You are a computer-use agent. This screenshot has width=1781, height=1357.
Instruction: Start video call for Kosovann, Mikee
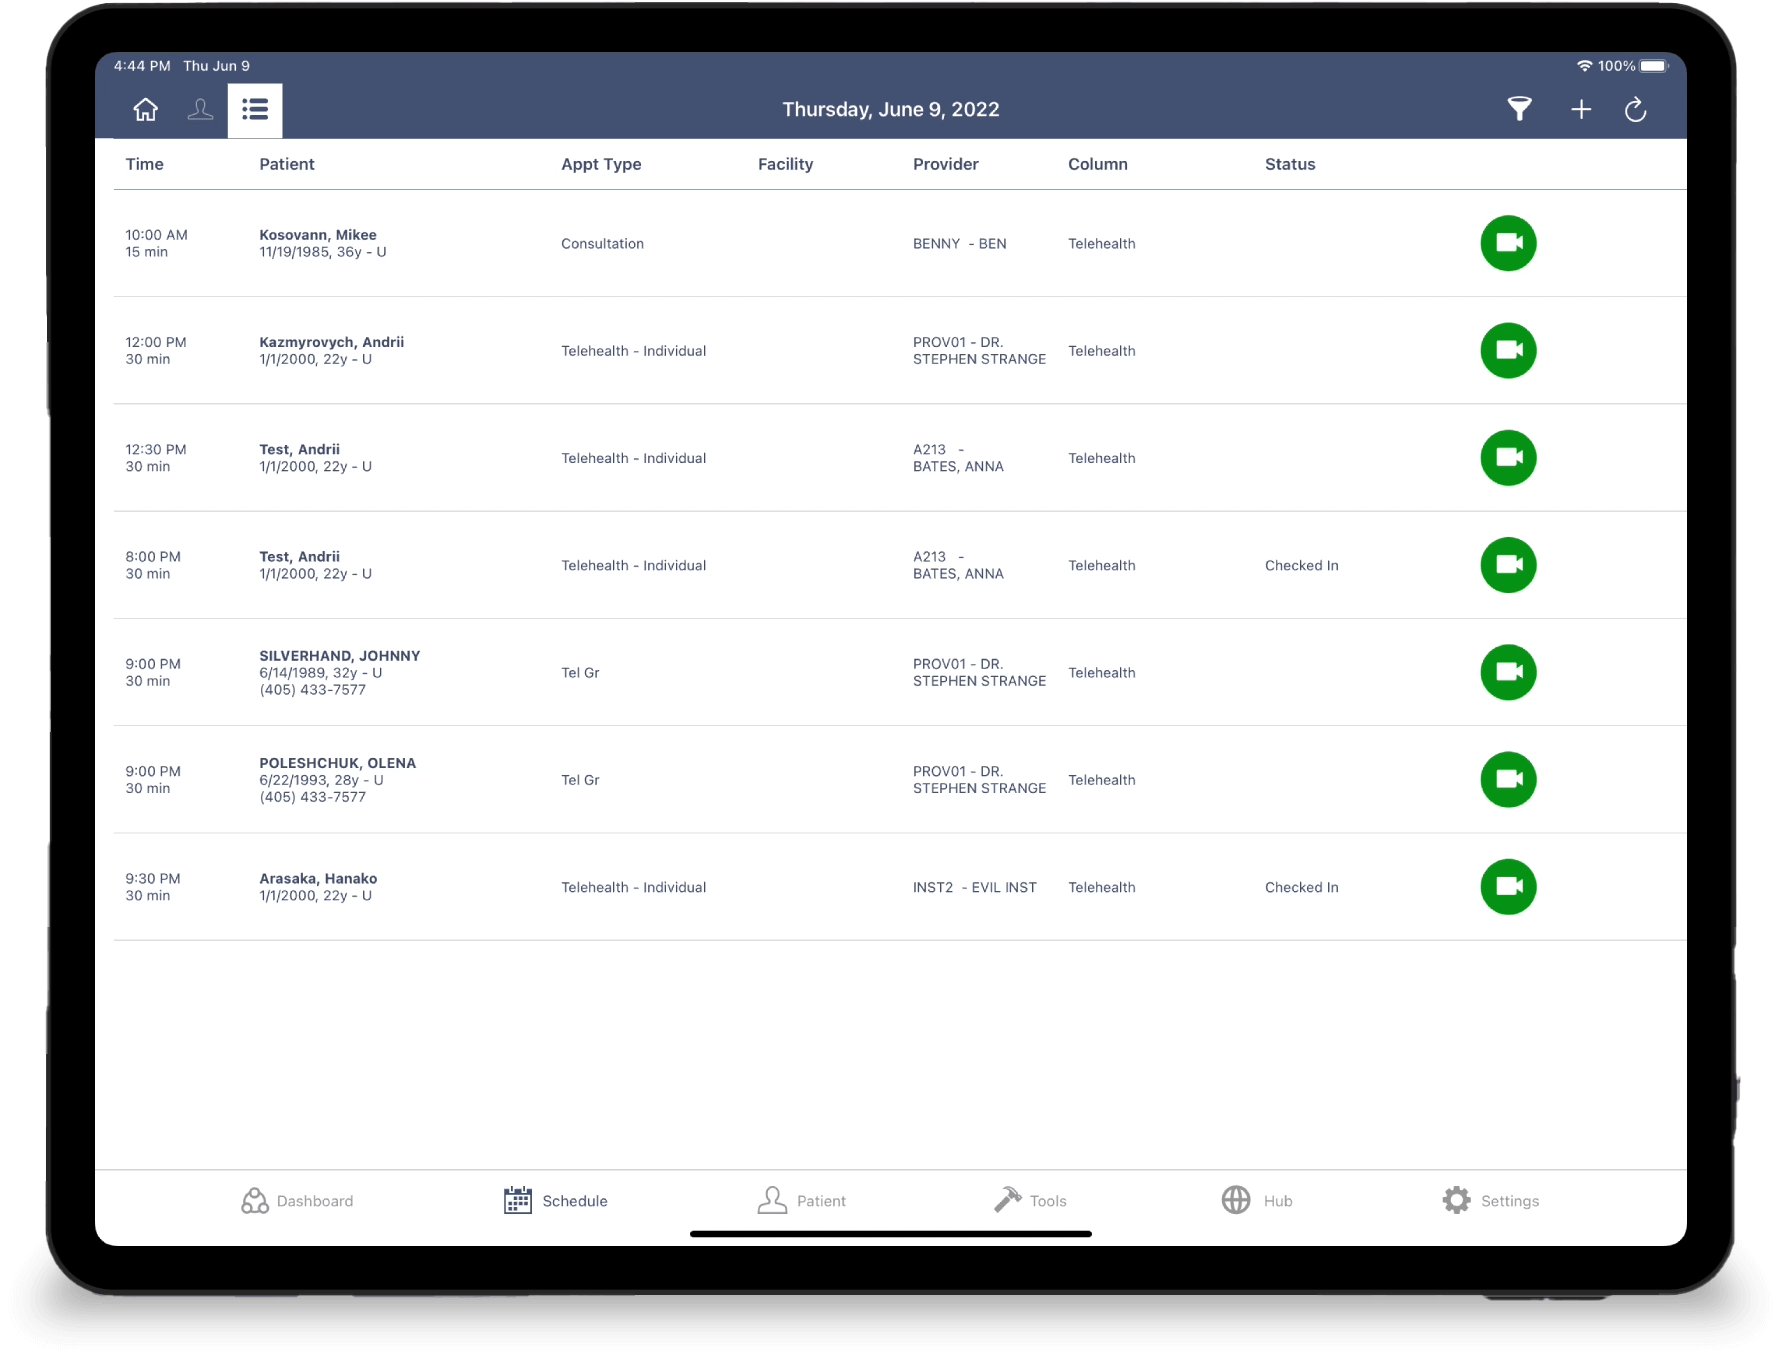[1508, 243]
